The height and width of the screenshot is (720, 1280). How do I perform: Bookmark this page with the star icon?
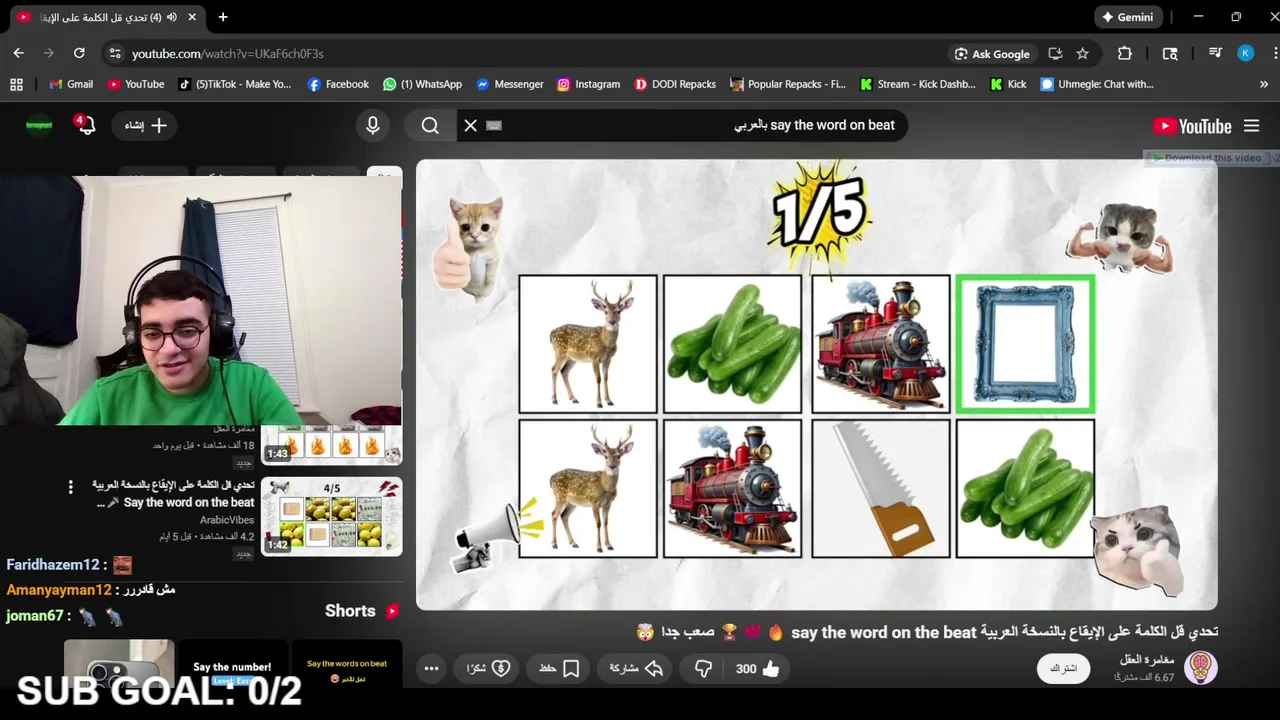(1082, 53)
